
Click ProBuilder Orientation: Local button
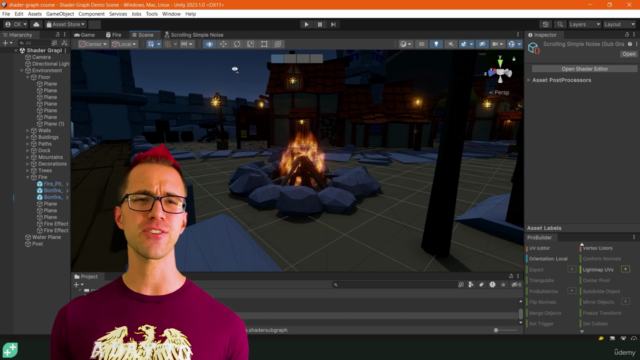coord(548,259)
